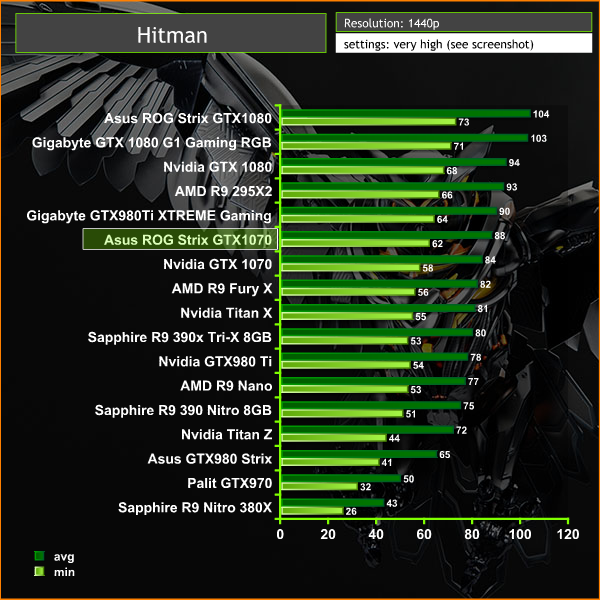This screenshot has height=600, width=600.
Task: Click the x-axis tick label 20
Action: point(328,534)
